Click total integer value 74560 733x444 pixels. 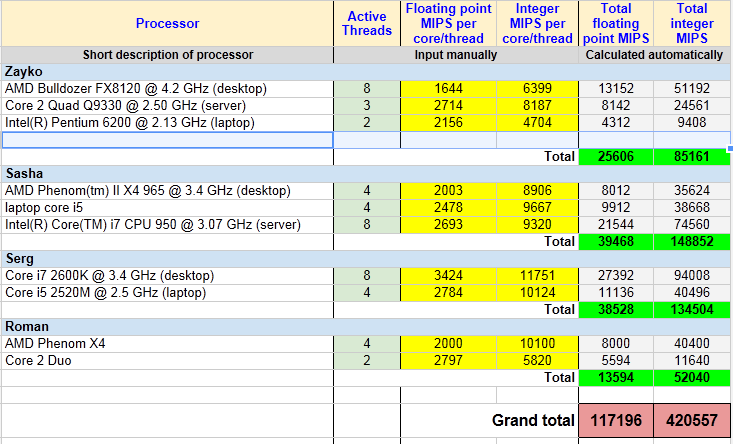click(692, 225)
